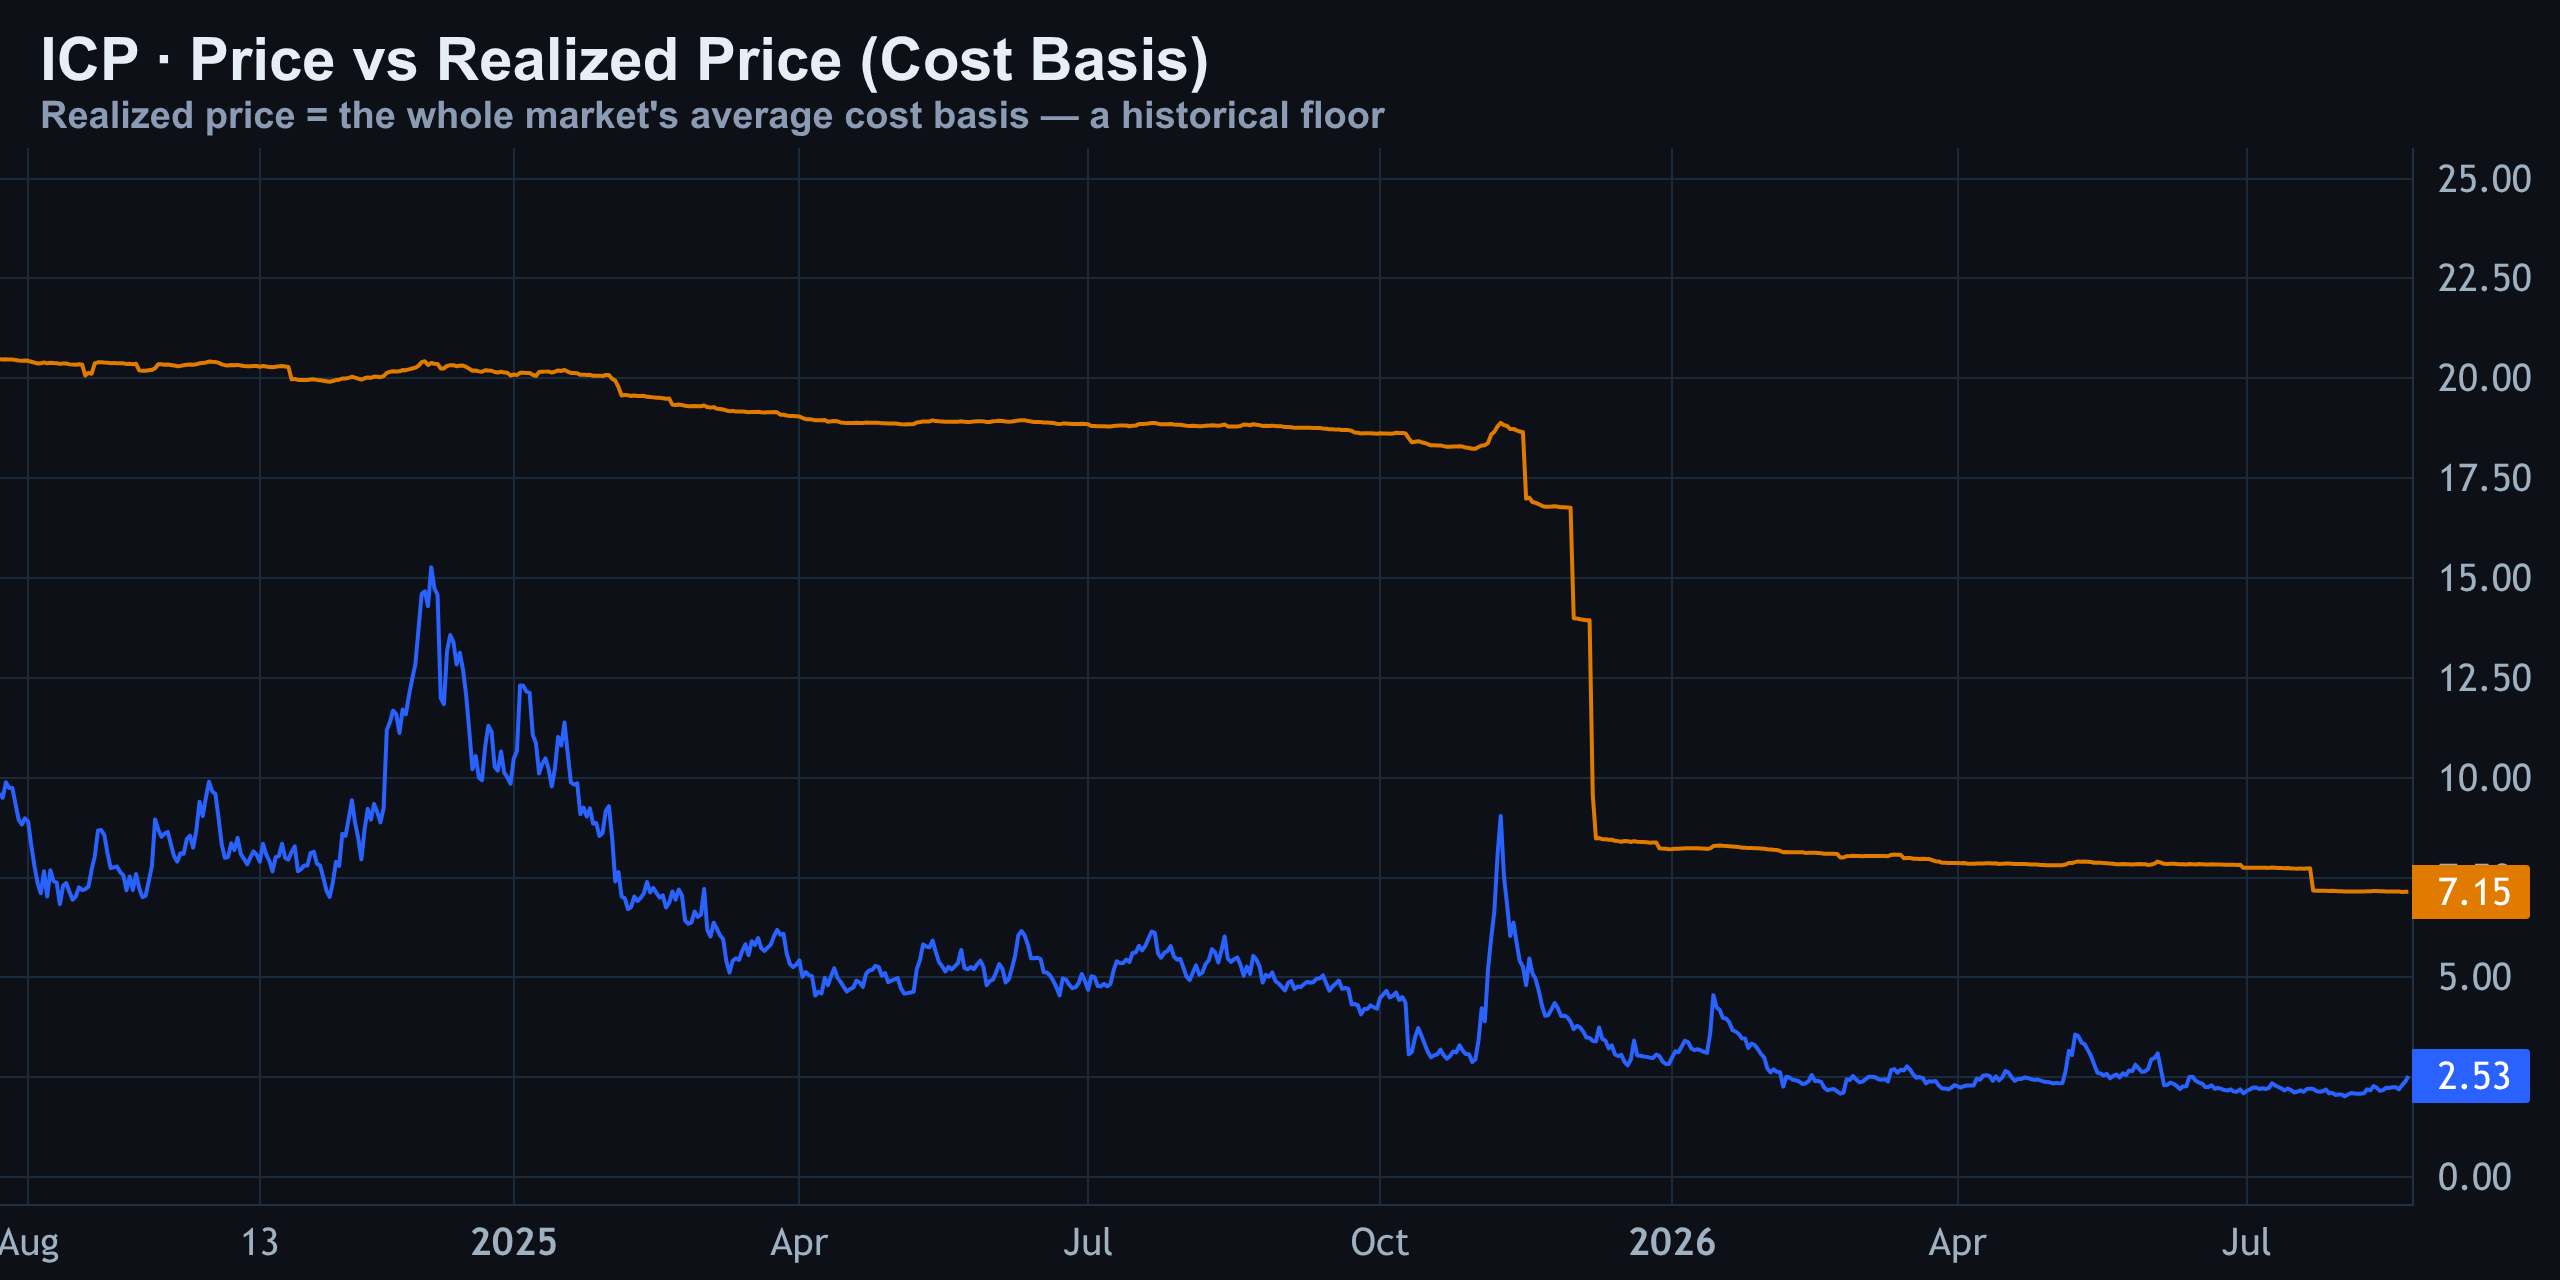
Task: Click the orange 7.15 realized price label
Action: pyautogui.click(x=2470, y=891)
